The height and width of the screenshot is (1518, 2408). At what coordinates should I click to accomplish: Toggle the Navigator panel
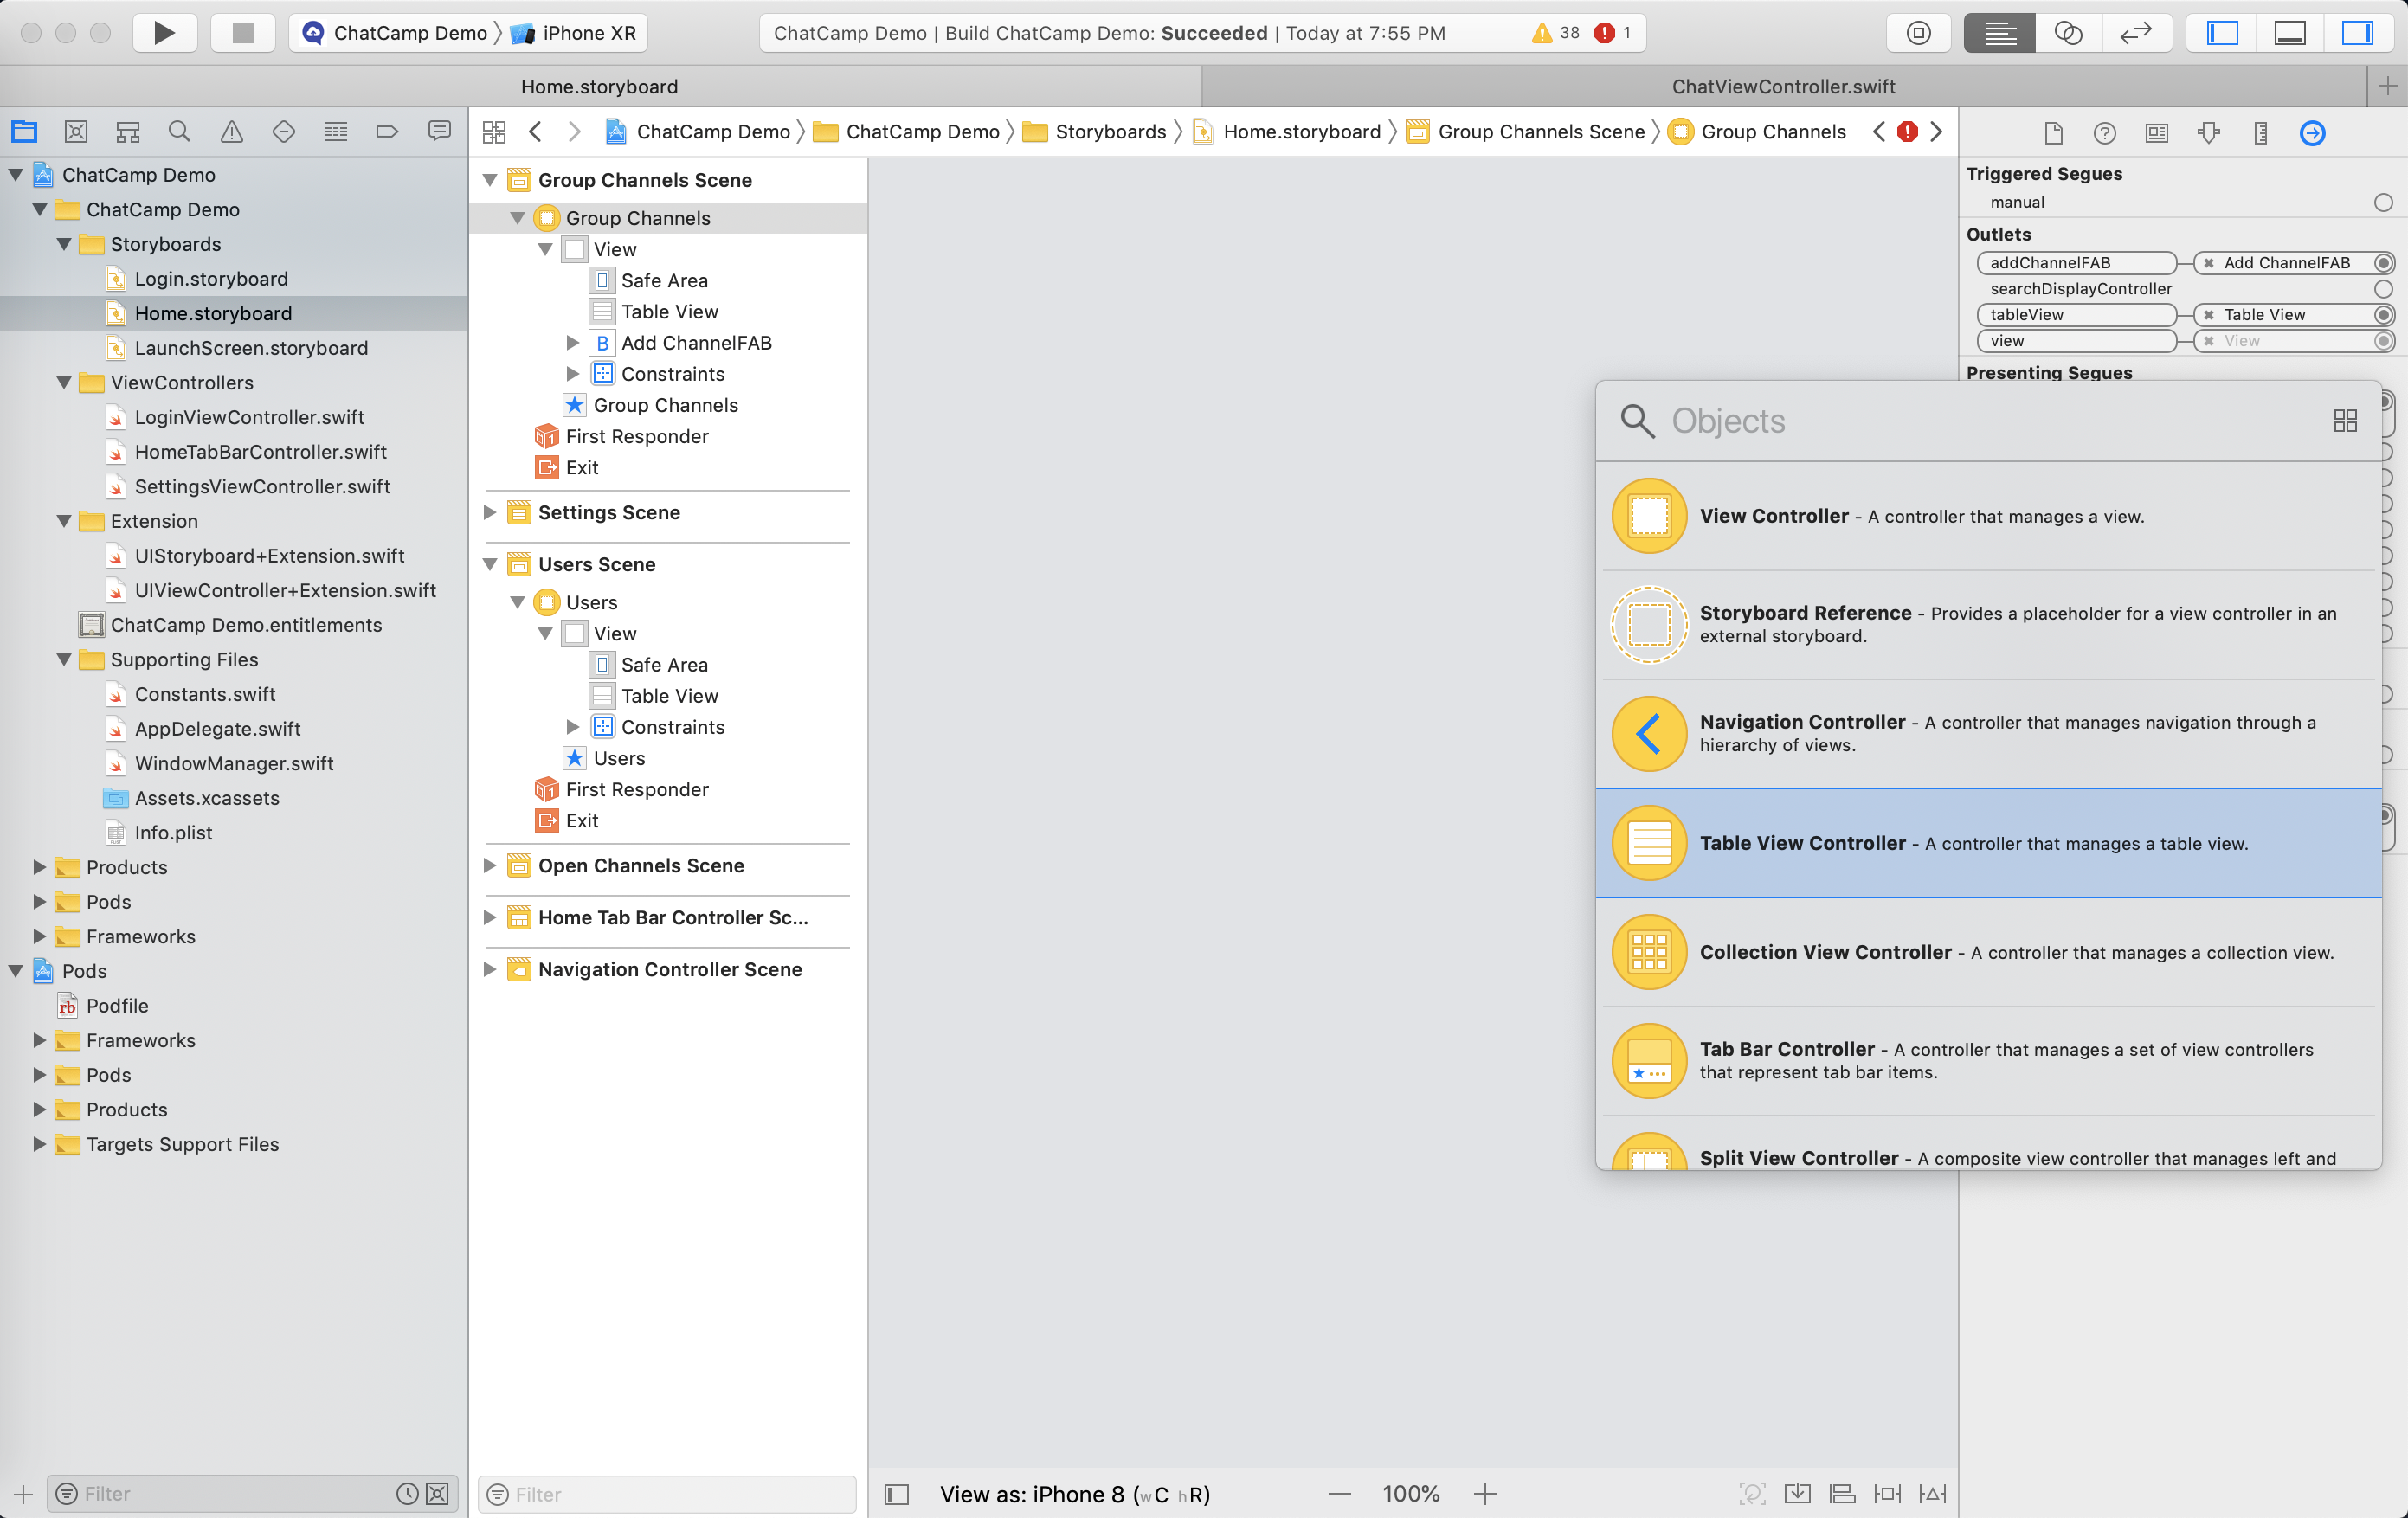(x=2222, y=33)
